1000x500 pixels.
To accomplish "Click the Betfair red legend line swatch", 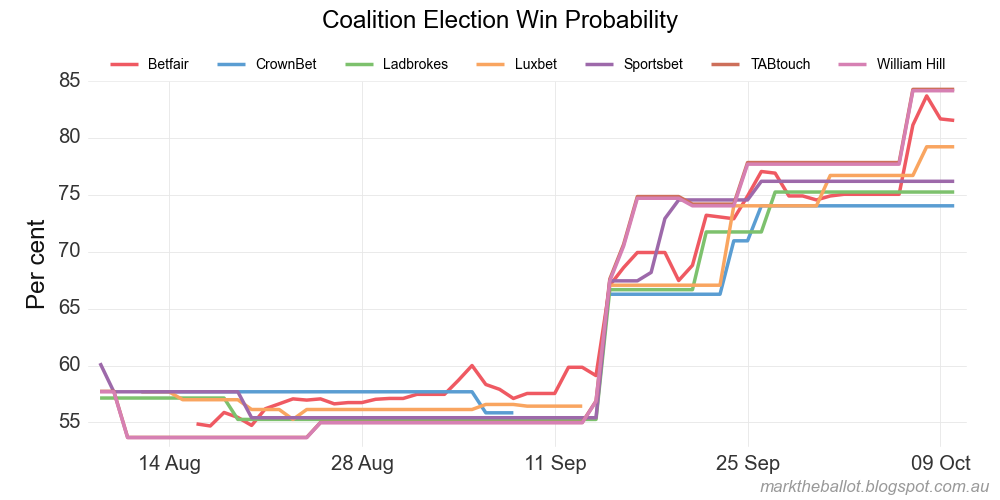I will coord(124,64).
